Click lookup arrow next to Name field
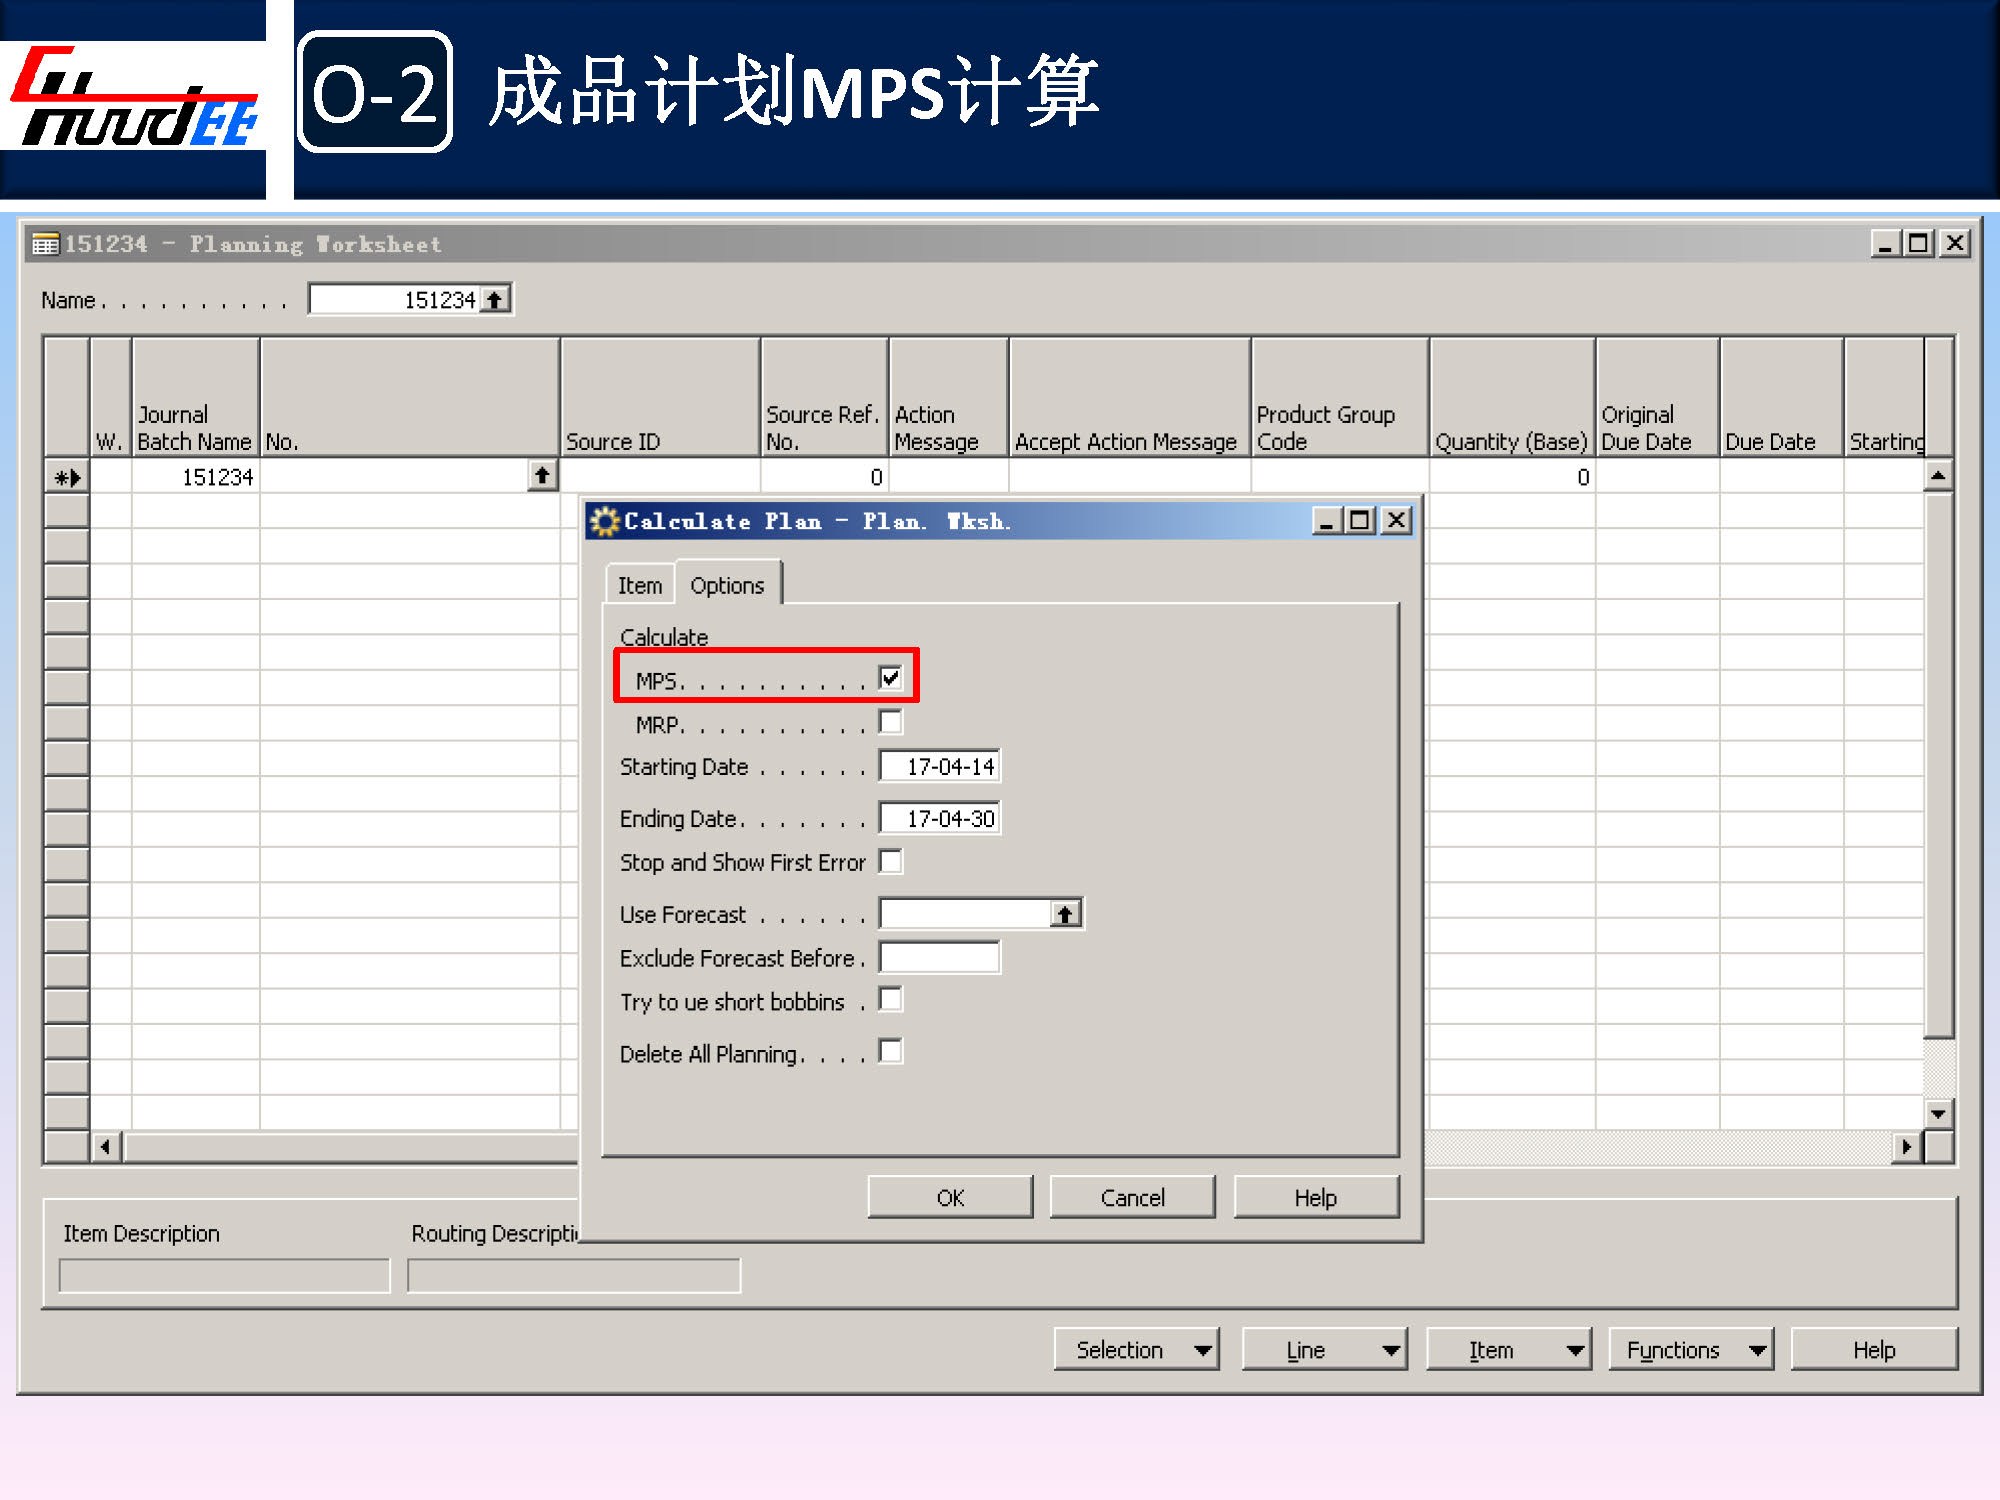 pyautogui.click(x=495, y=300)
